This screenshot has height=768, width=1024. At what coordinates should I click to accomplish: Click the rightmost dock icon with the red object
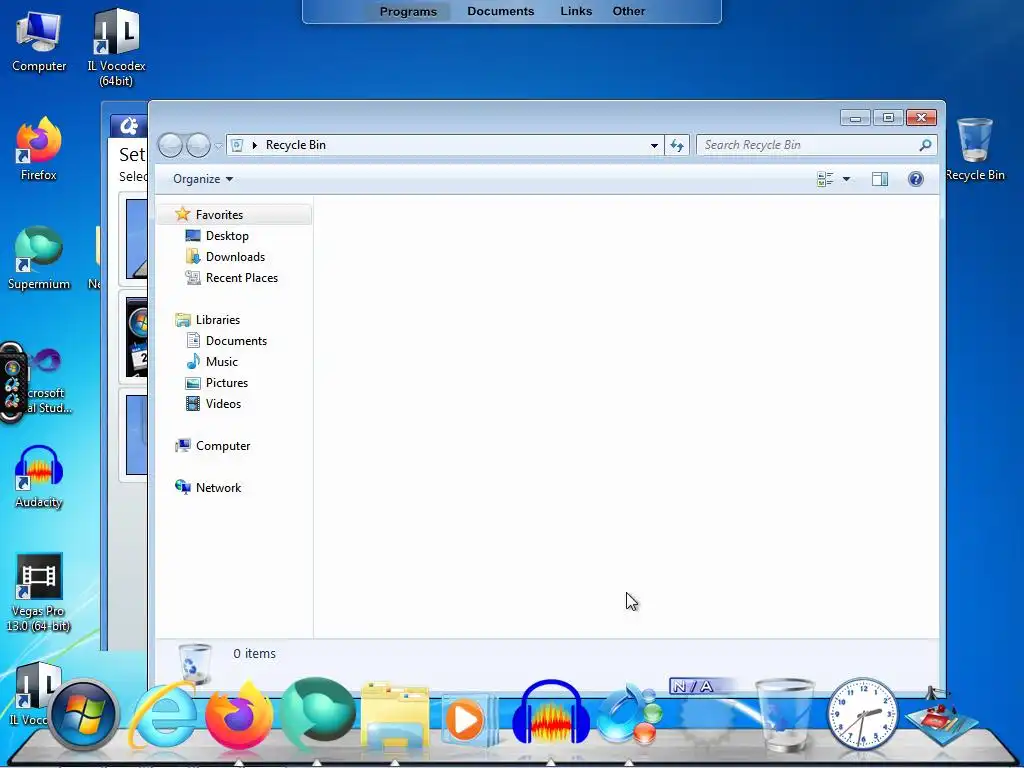click(940, 717)
